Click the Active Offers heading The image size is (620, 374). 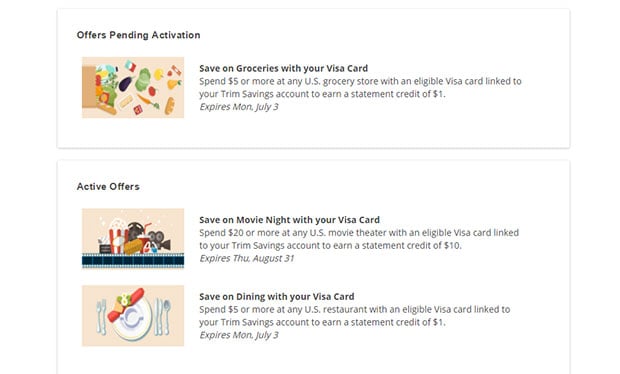point(108,187)
